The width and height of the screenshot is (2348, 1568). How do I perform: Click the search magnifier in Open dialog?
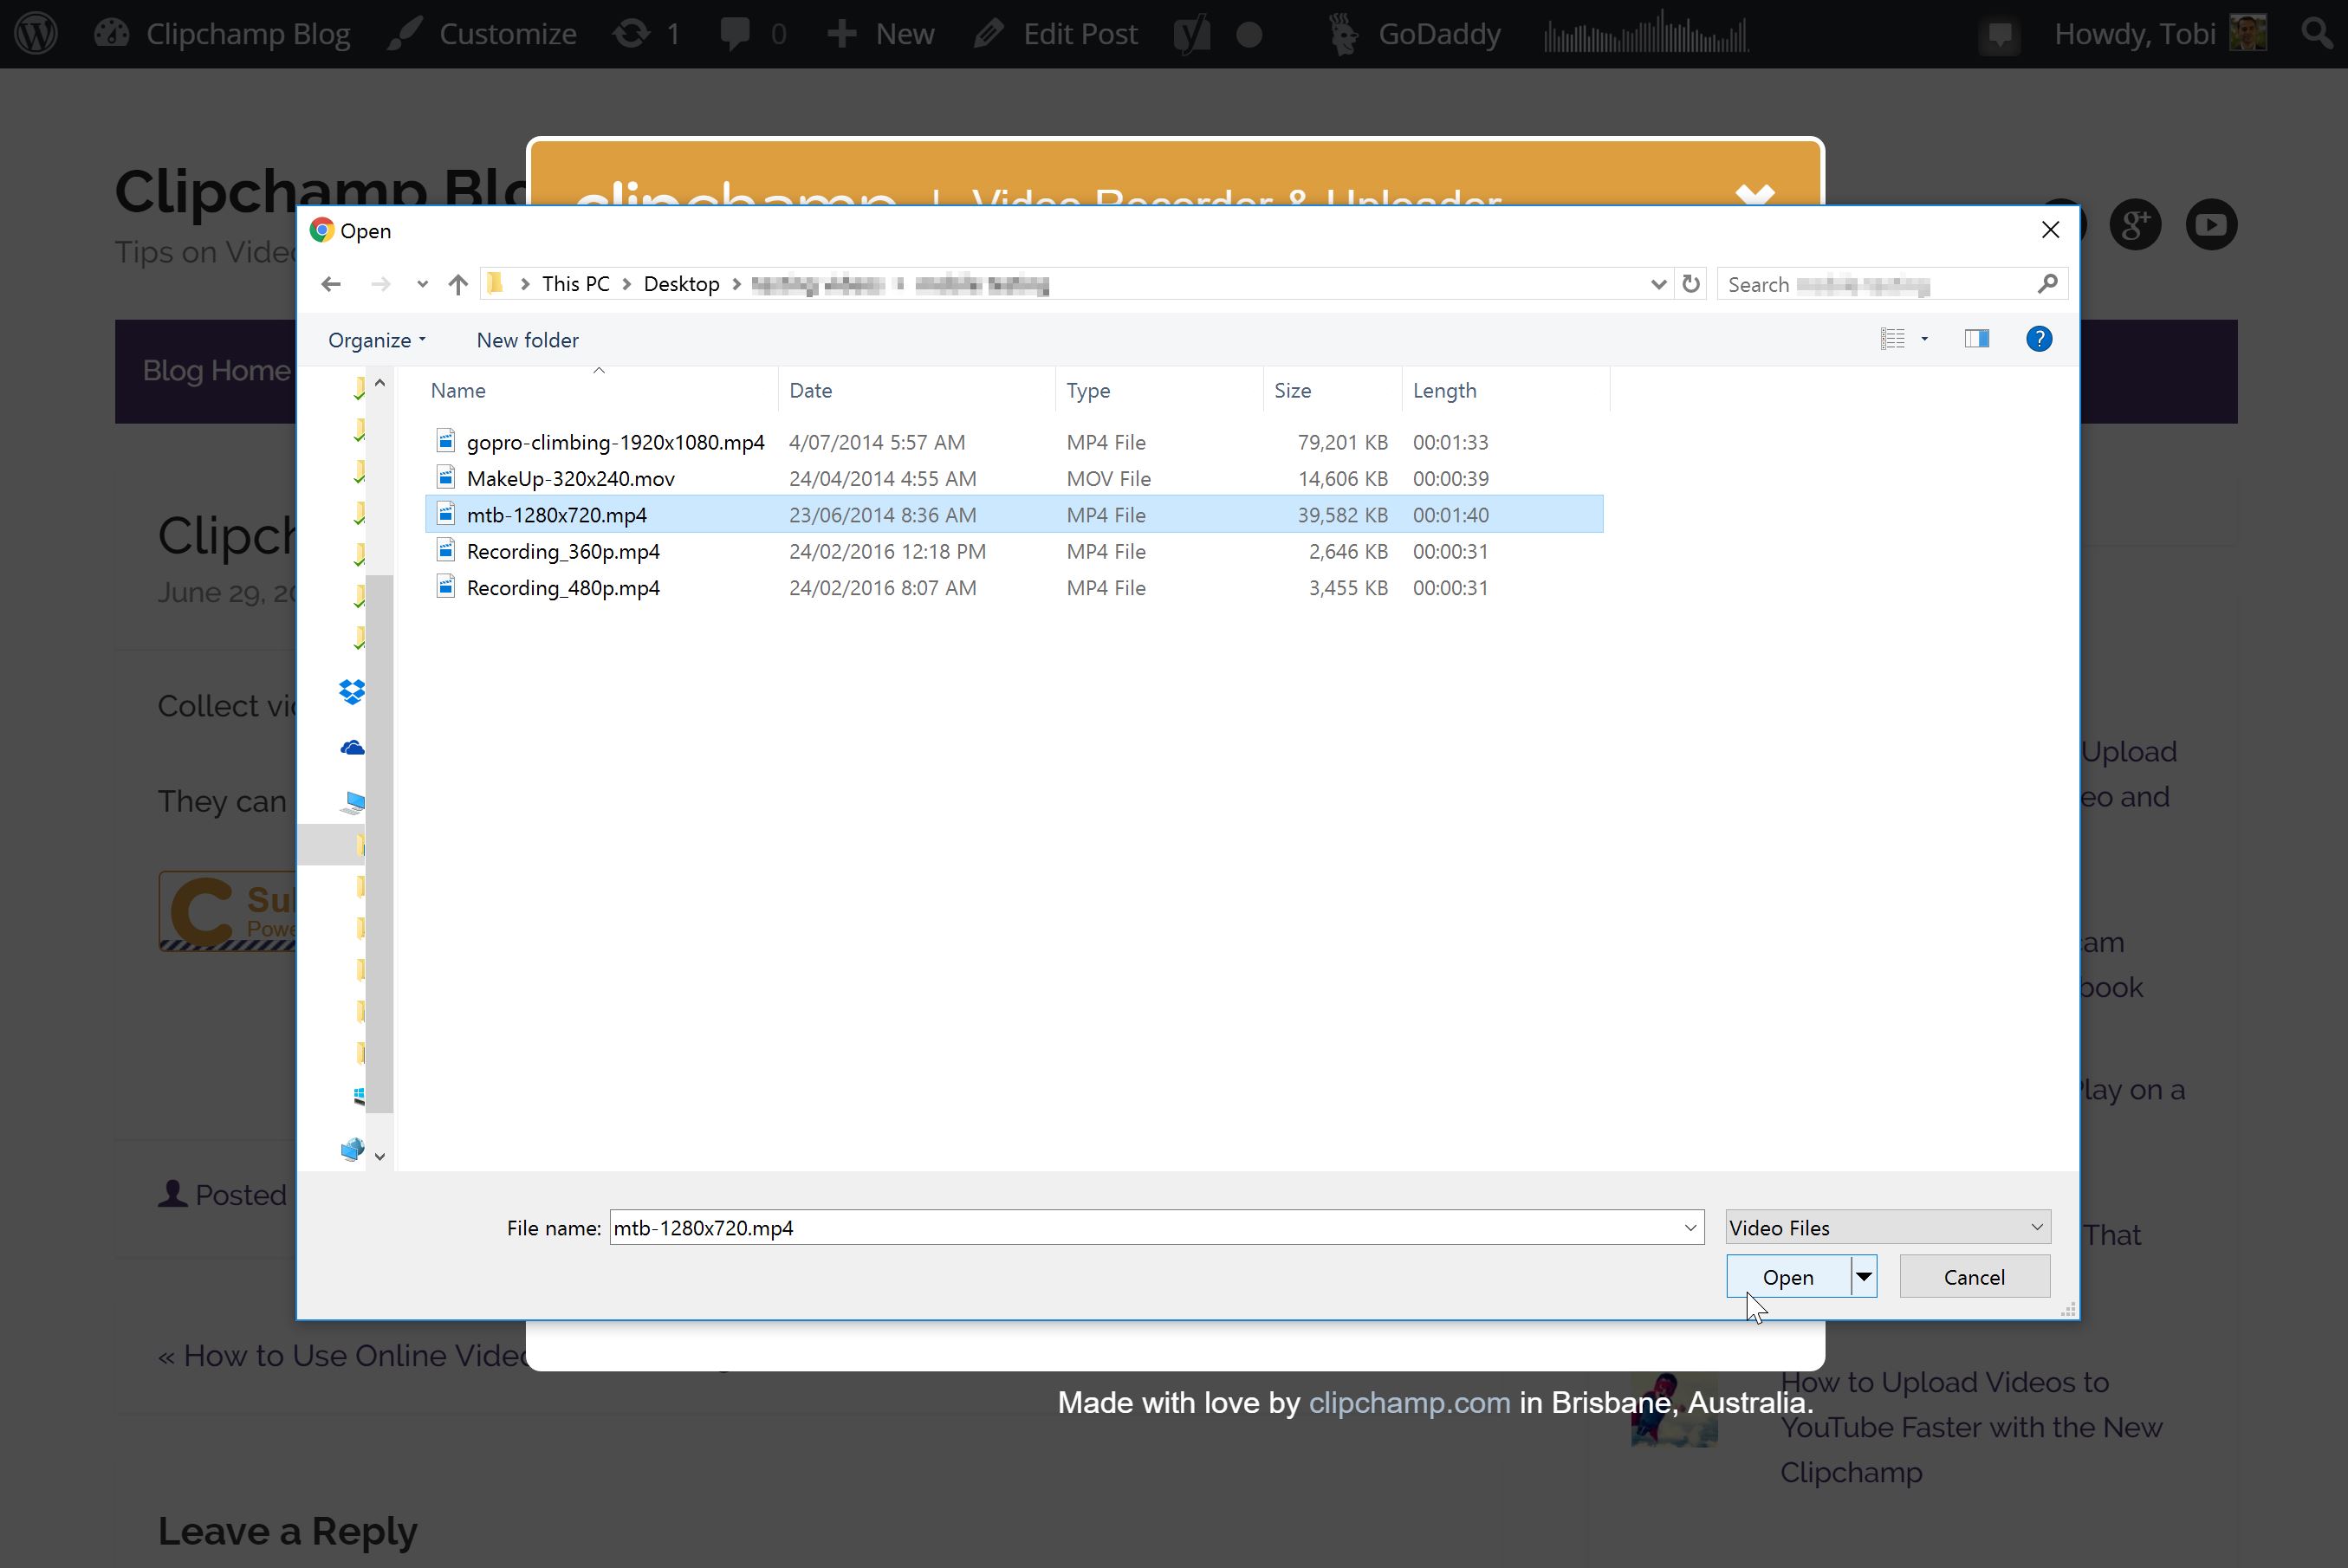pos(2047,284)
